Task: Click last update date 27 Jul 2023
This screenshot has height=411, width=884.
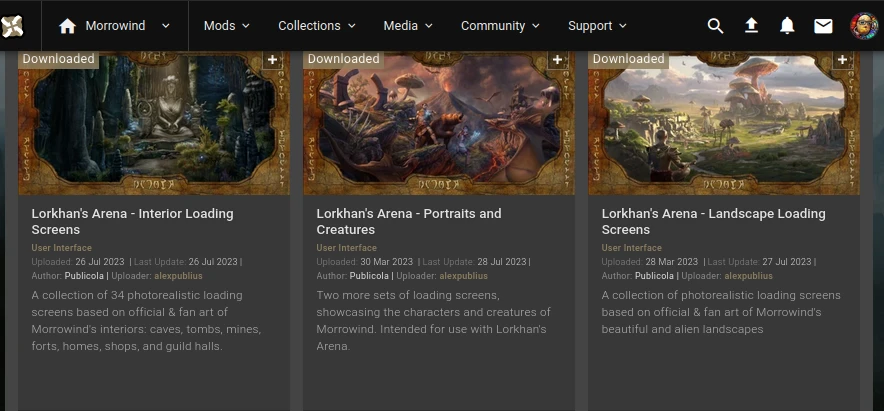Action: [x=785, y=262]
